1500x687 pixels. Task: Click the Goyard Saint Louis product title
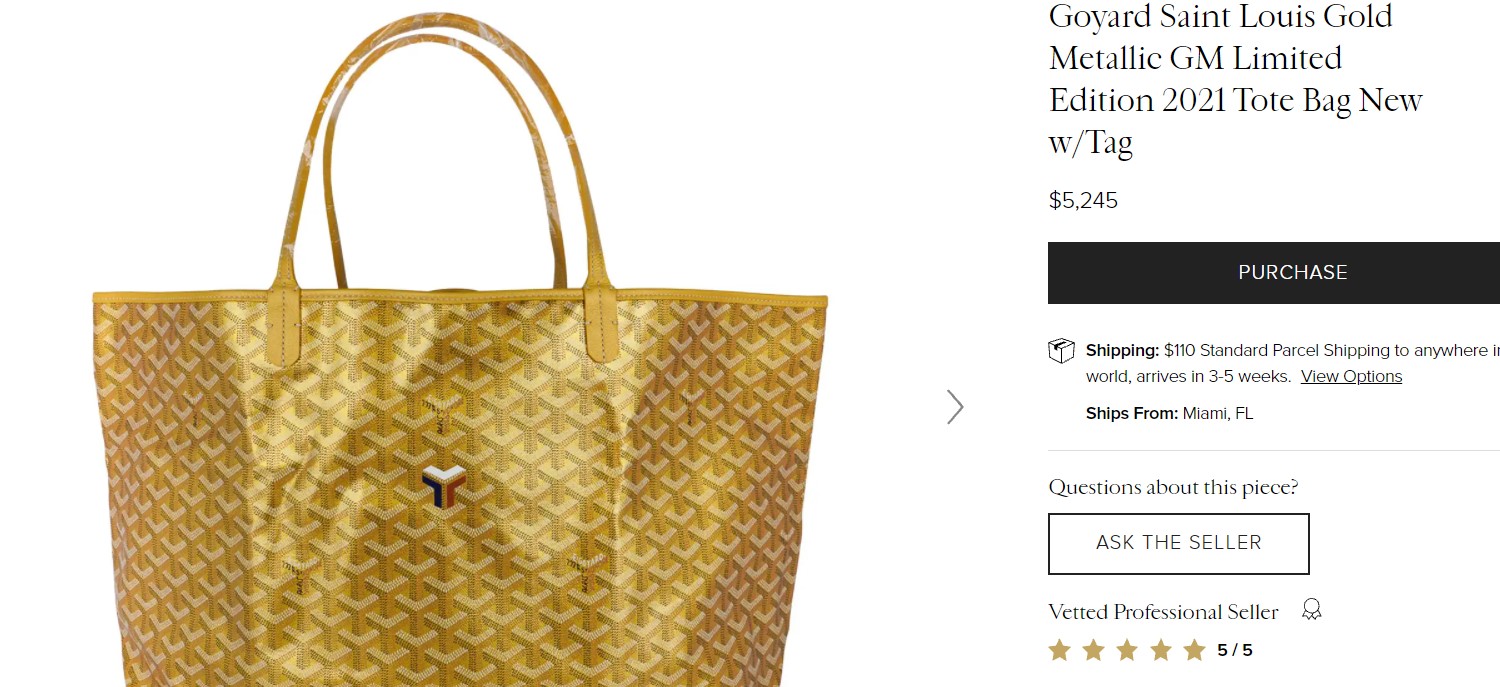pos(1236,80)
